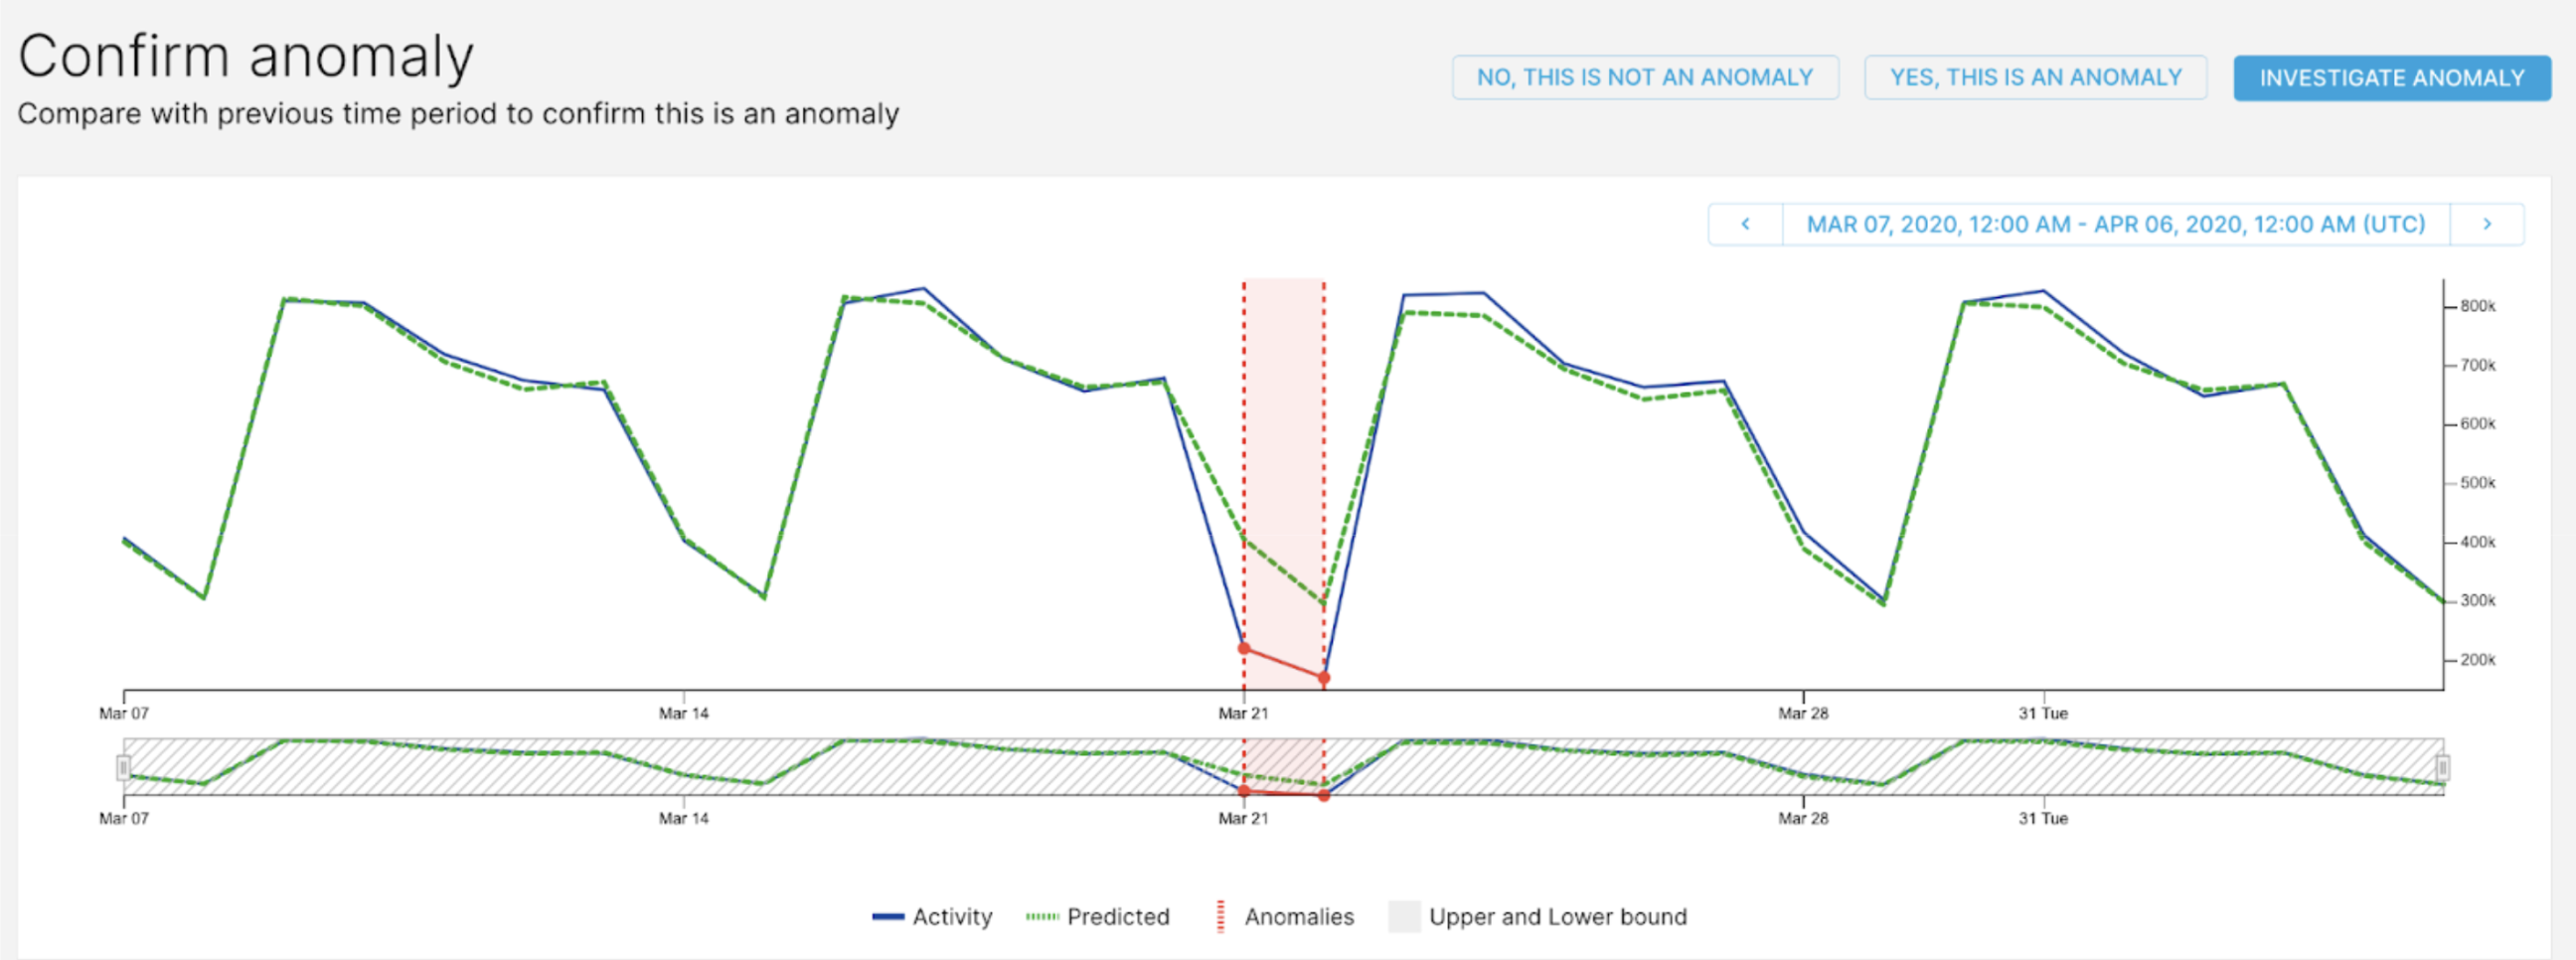This screenshot has height=960, width=2576.
Task: Click the 31 Tue label on main axis
Action: tap(2043, 713)
